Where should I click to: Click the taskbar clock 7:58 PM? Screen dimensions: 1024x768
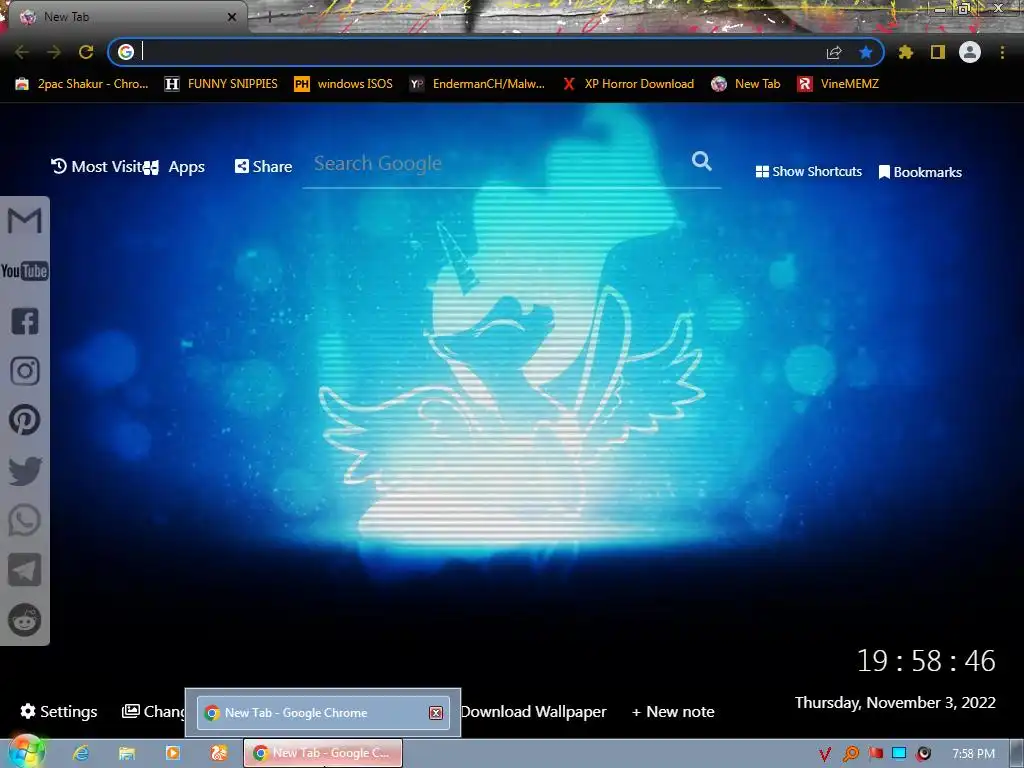pos(973,754)
